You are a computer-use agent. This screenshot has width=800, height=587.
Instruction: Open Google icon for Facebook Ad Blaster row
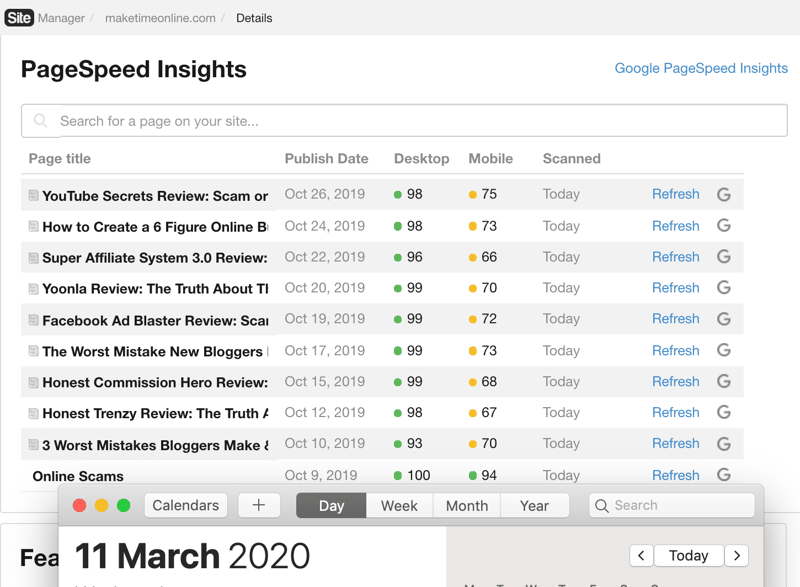pos(723,319)
